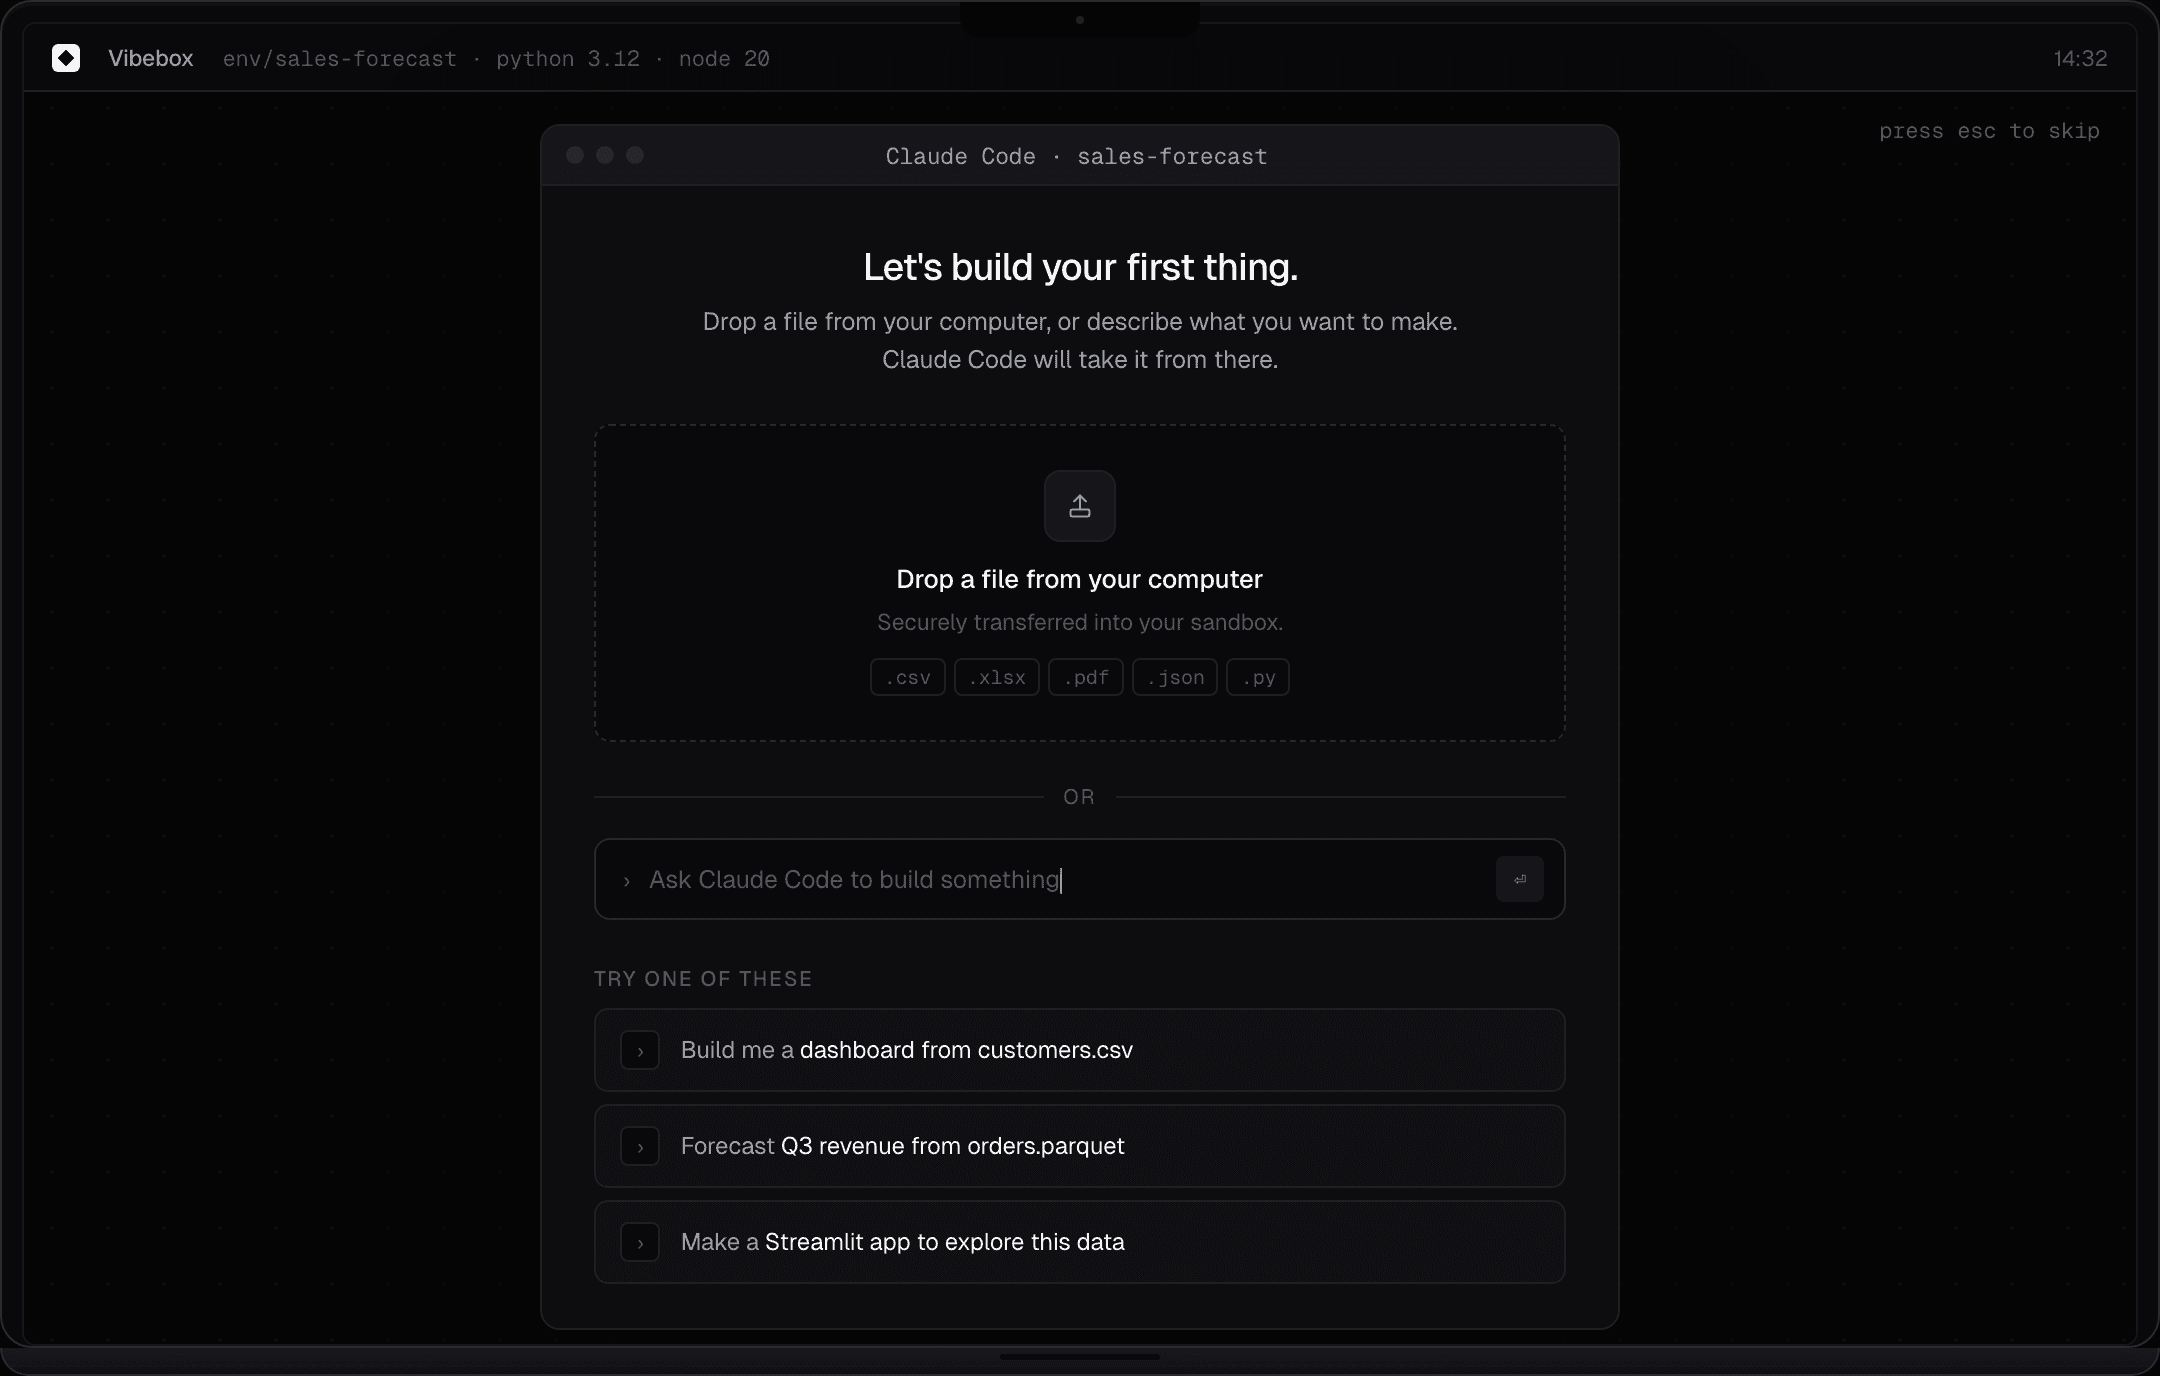Click the prompt caret inside the ask field

[627, 881]
